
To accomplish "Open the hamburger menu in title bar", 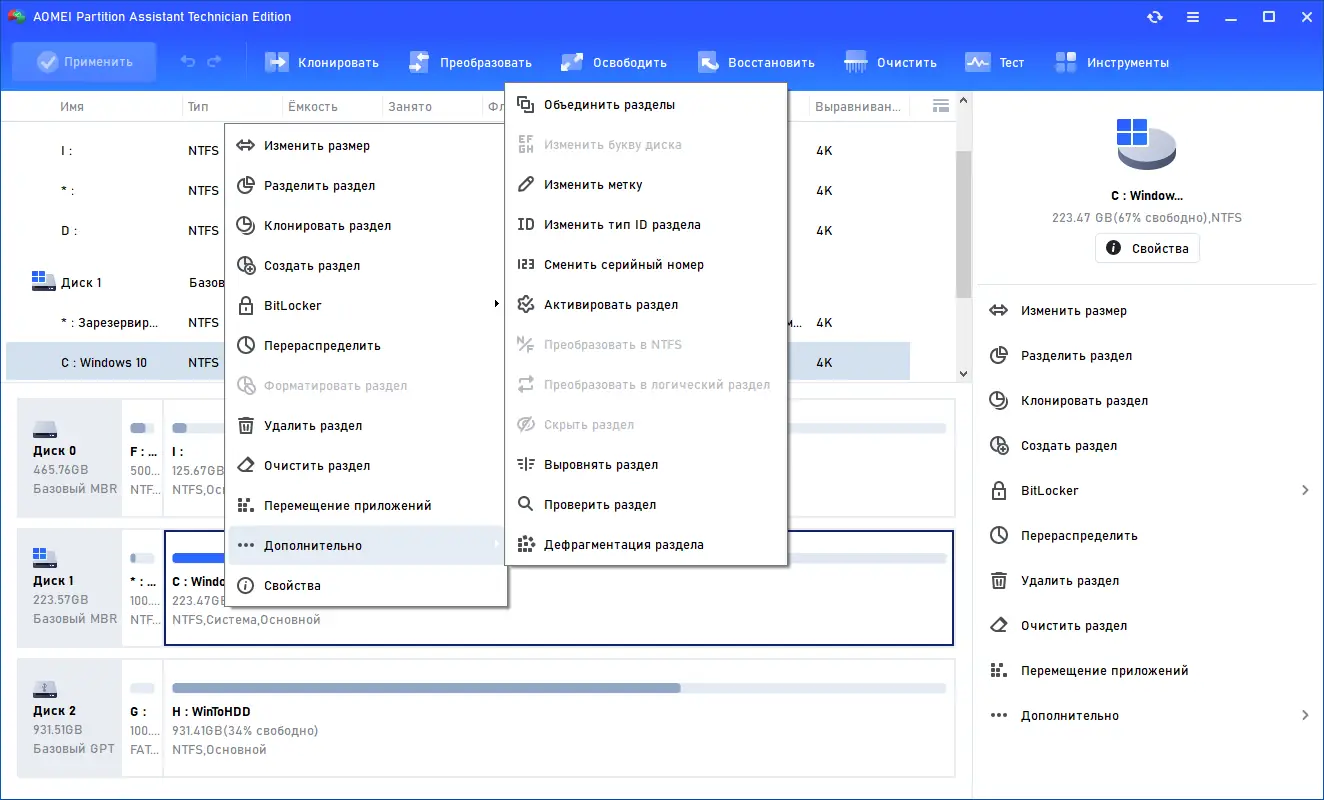I will point(1193,17).
